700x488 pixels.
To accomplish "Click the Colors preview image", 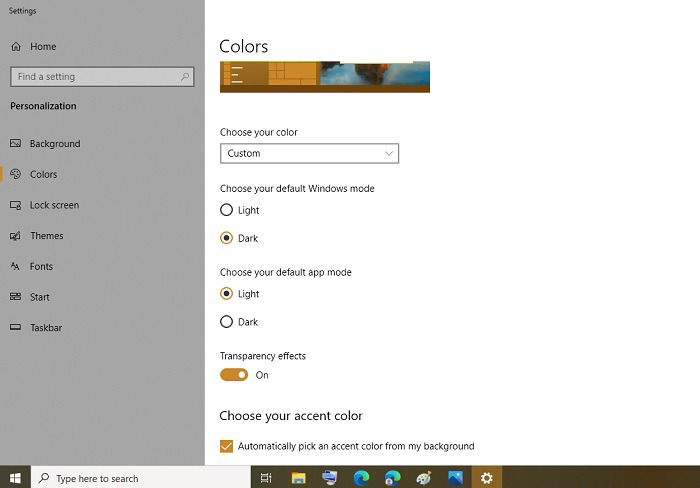I will coord(325,77).
